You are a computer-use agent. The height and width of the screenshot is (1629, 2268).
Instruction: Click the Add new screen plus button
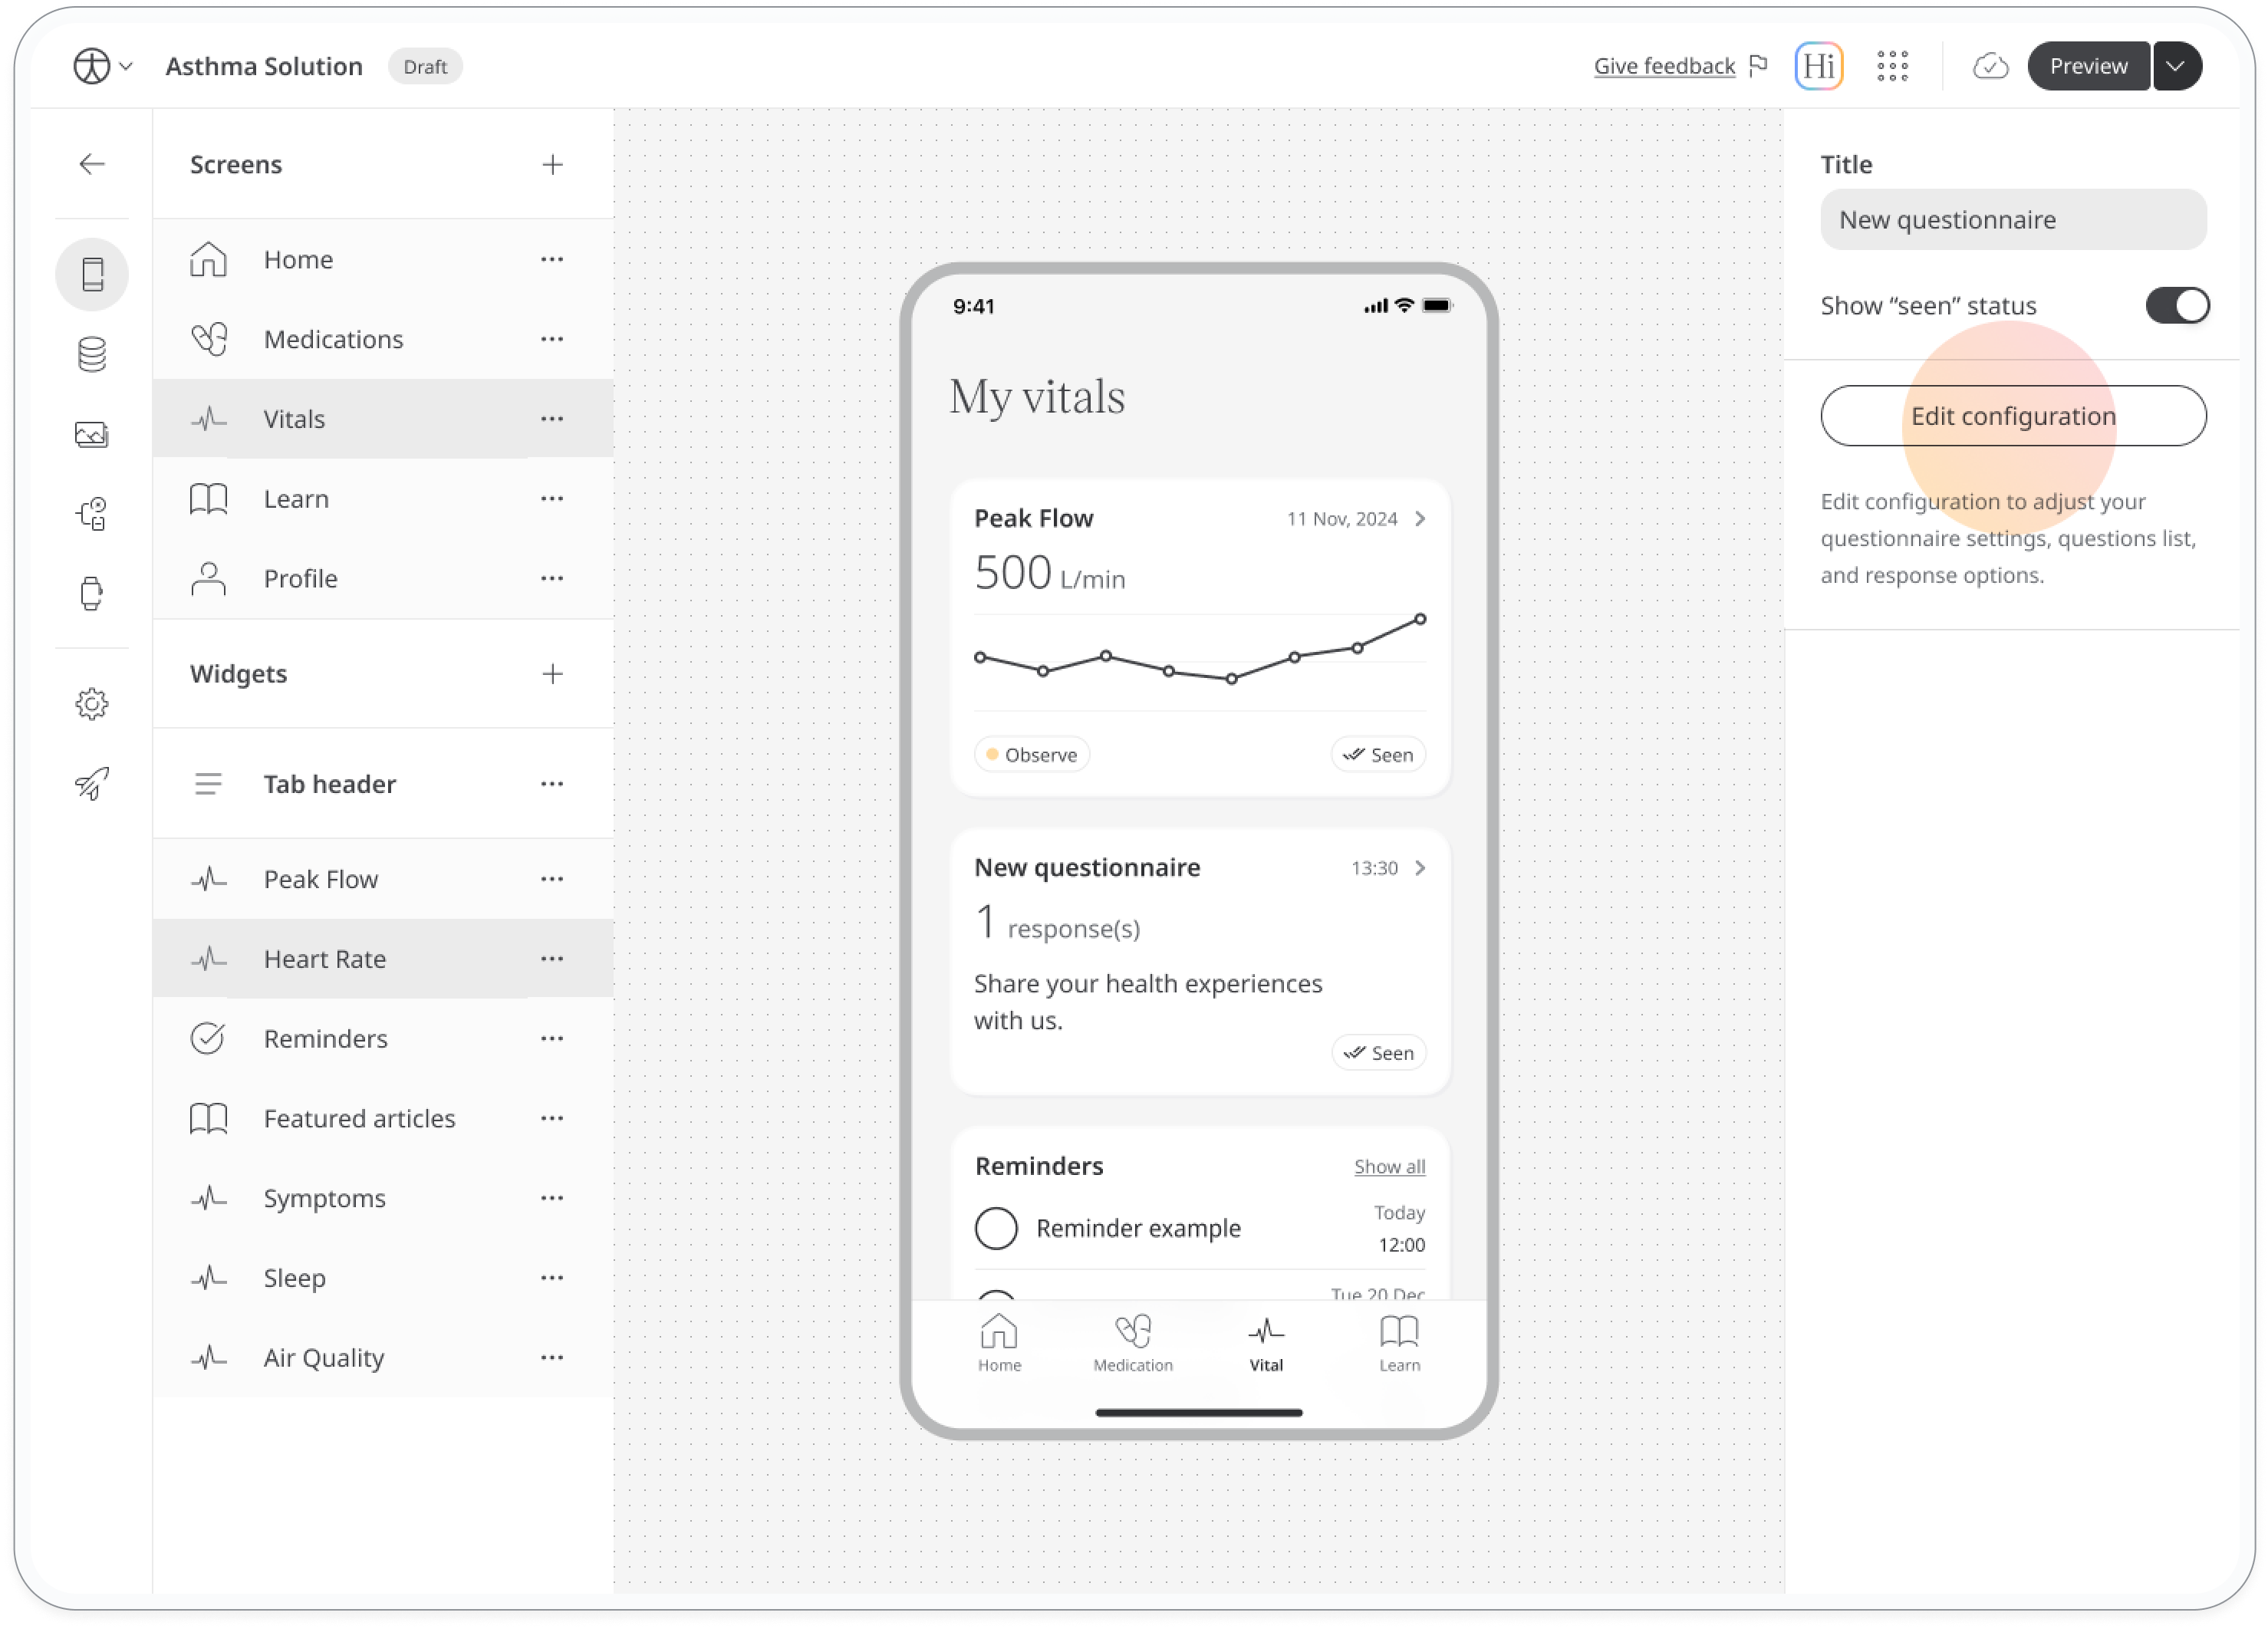[551, 164]
